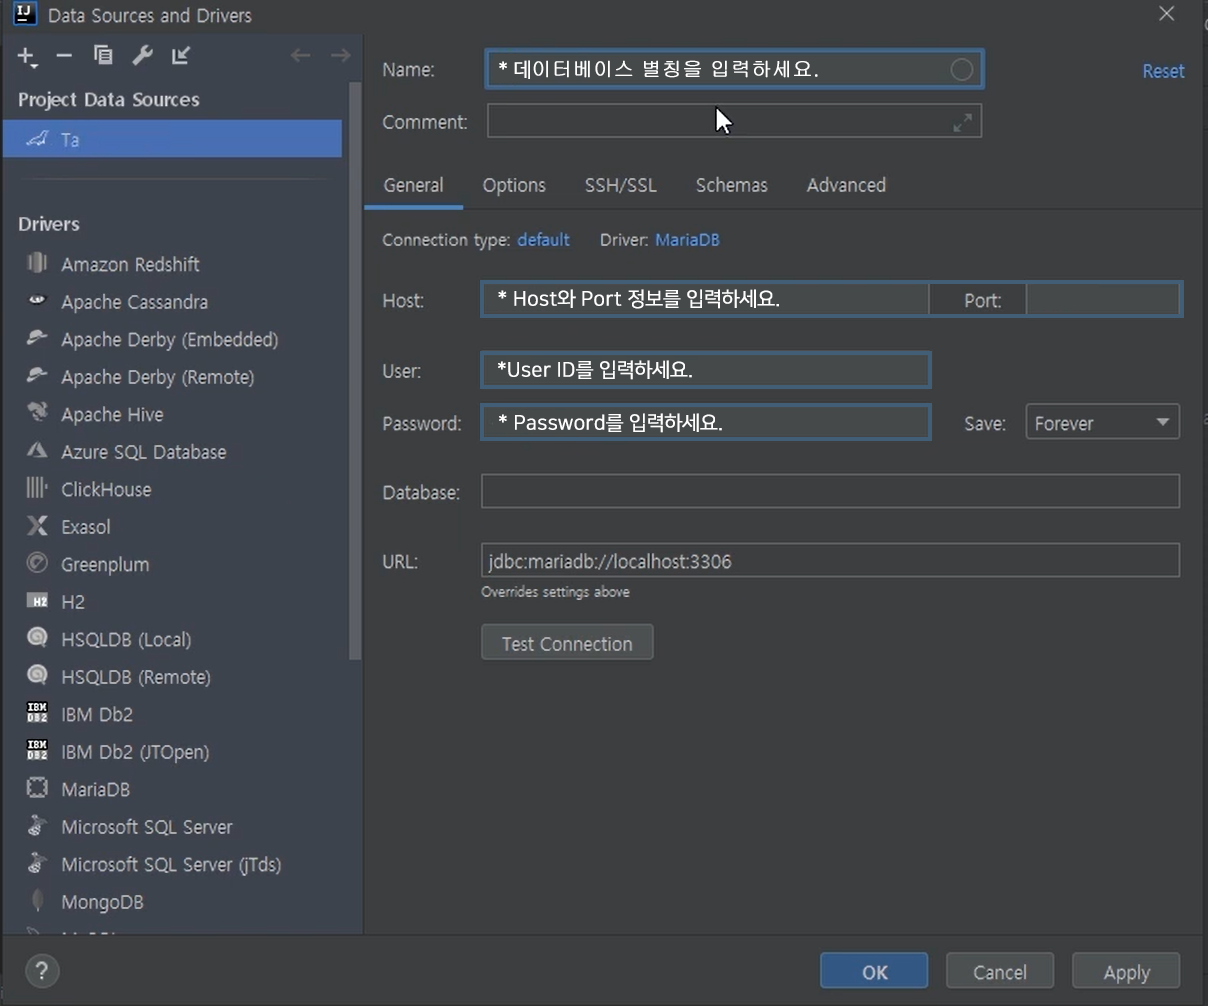Click the Reset link
The width and height of the screenshot is (1208, 1006).
(1163, 71)
